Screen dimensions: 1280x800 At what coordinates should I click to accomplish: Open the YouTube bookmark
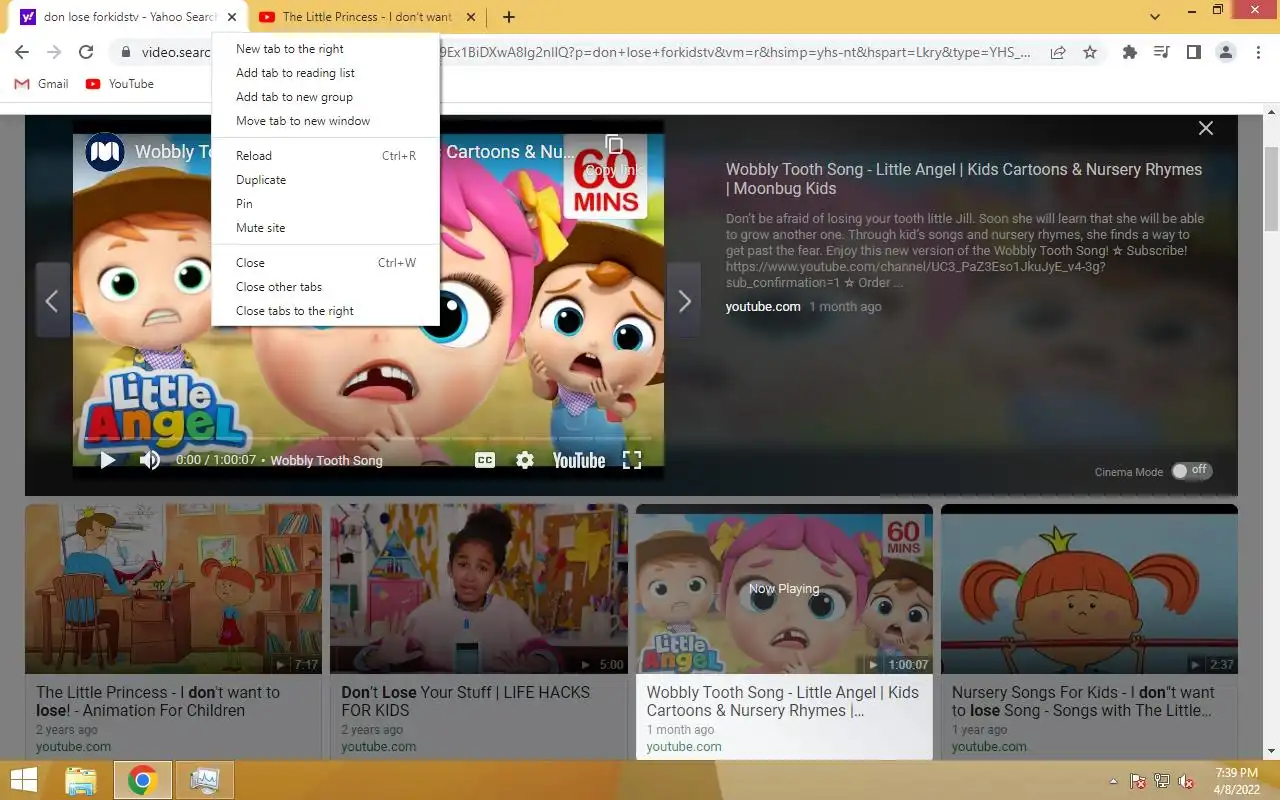pyautogui.click(x=120, y=84)
